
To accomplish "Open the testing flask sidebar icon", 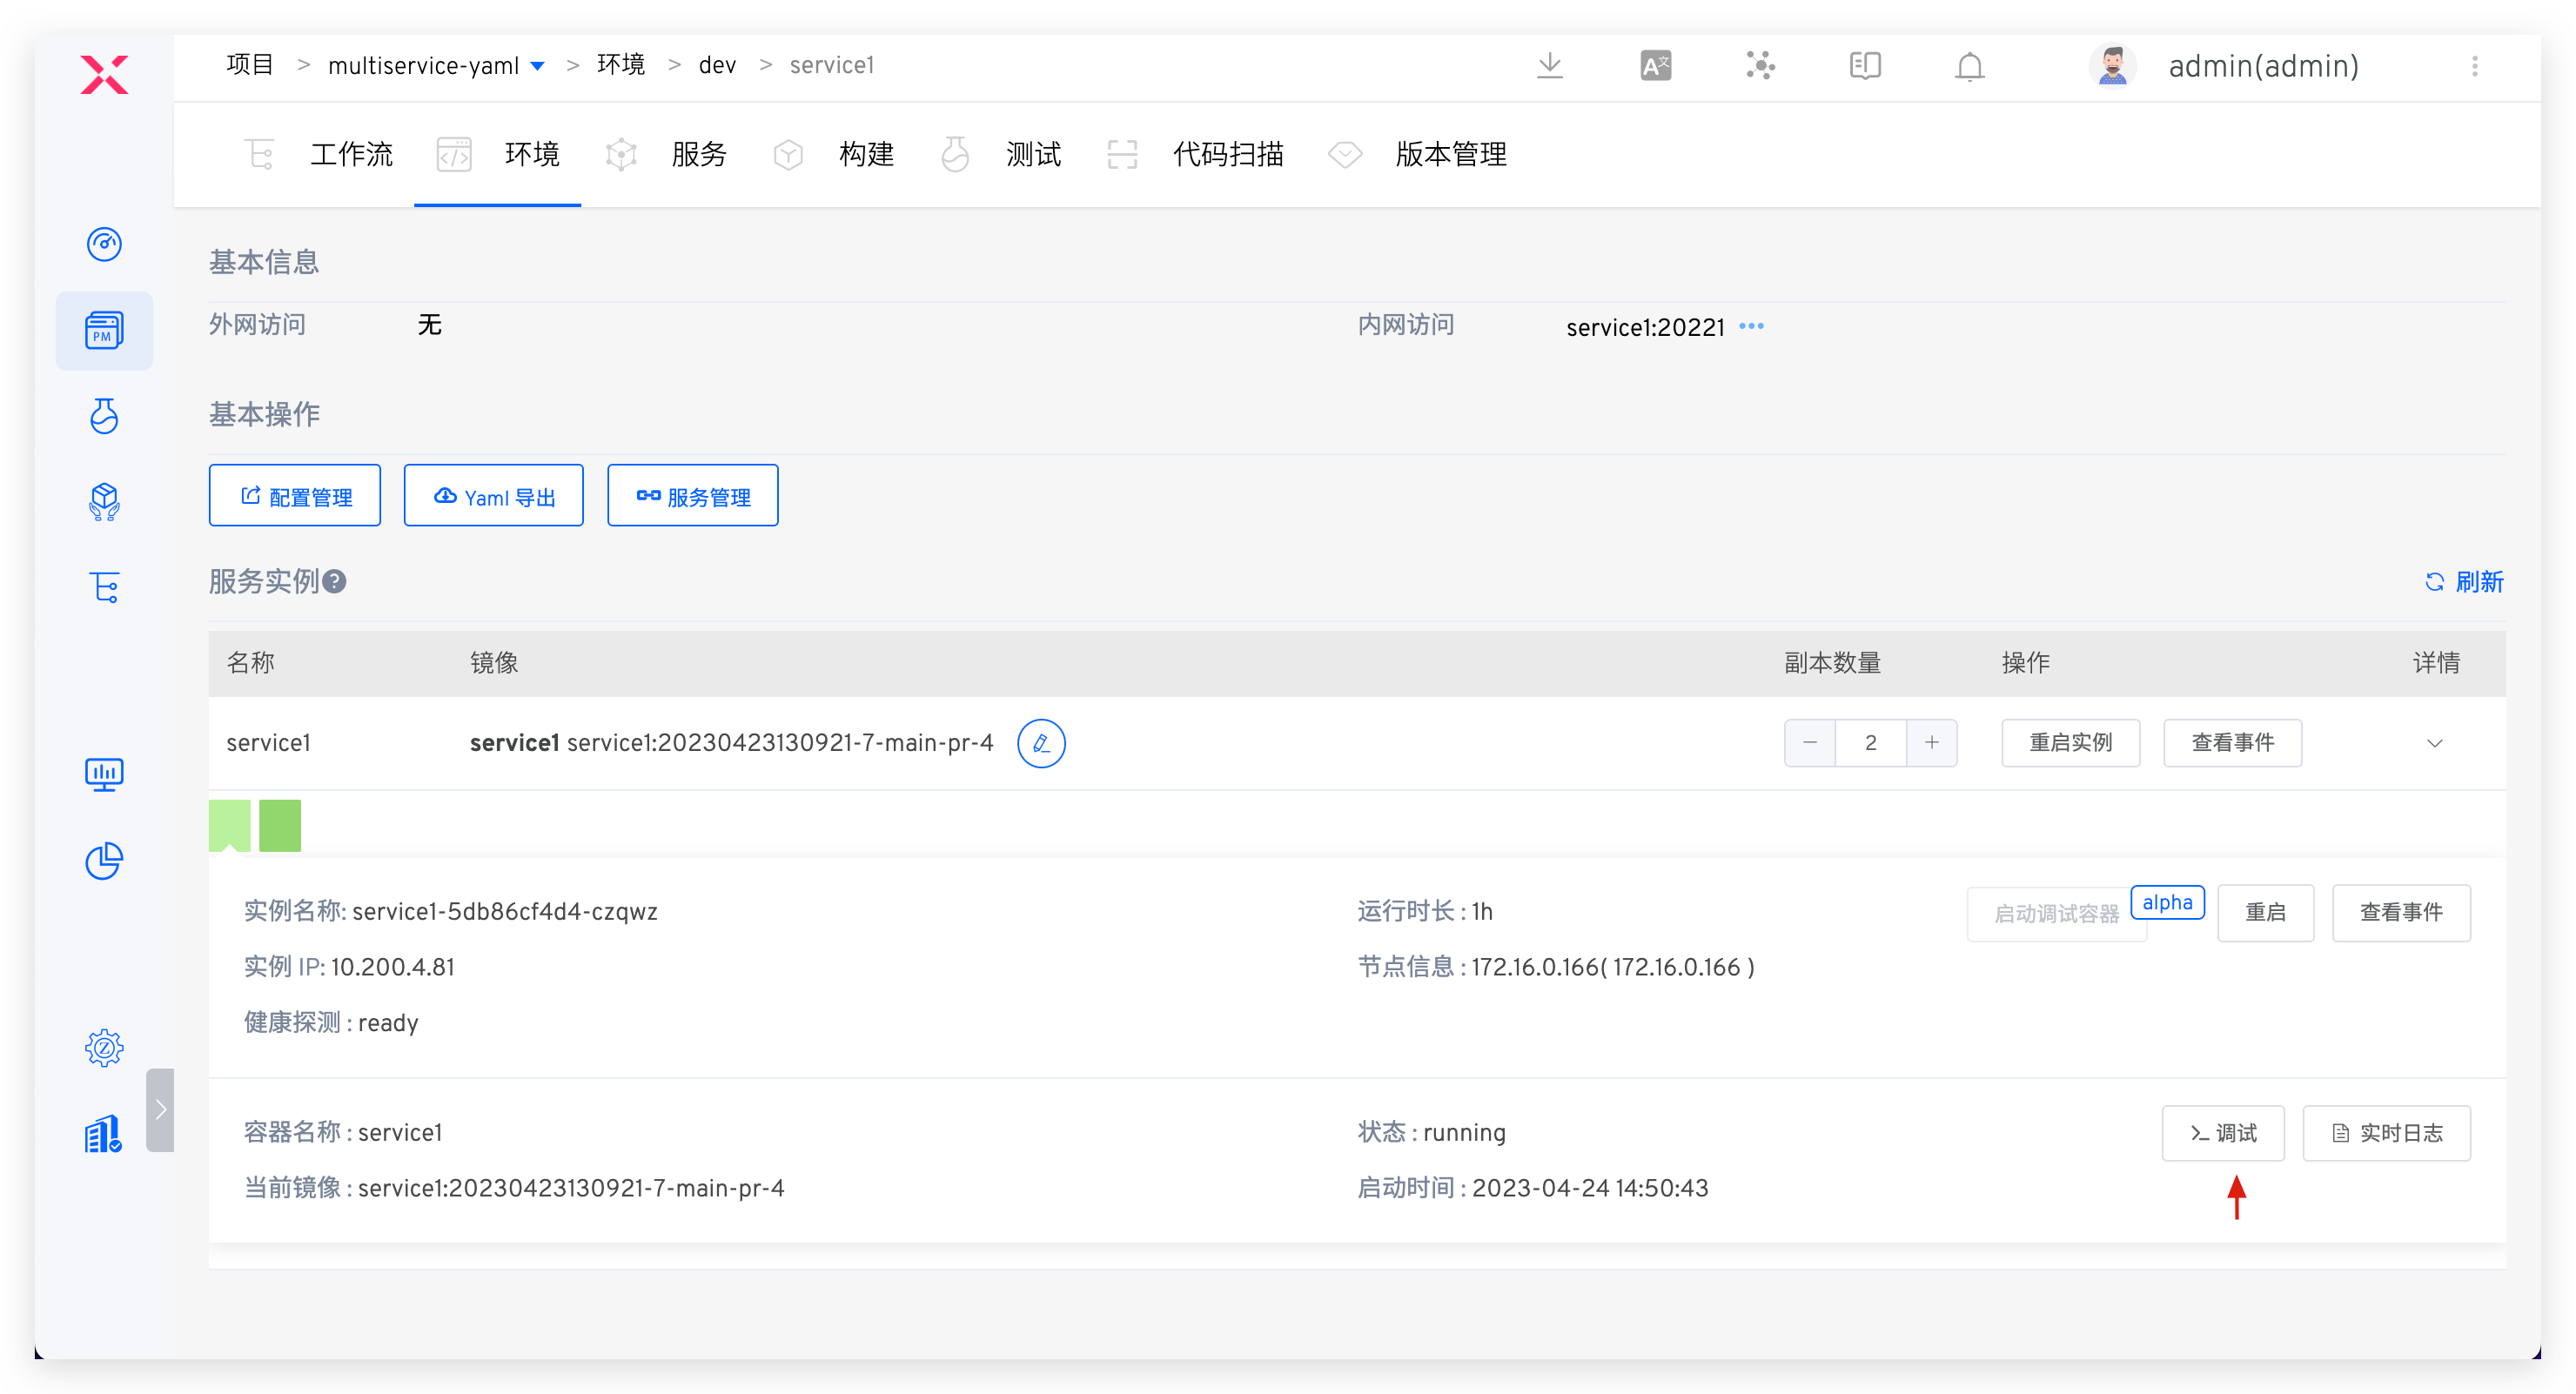I will 104,417.
